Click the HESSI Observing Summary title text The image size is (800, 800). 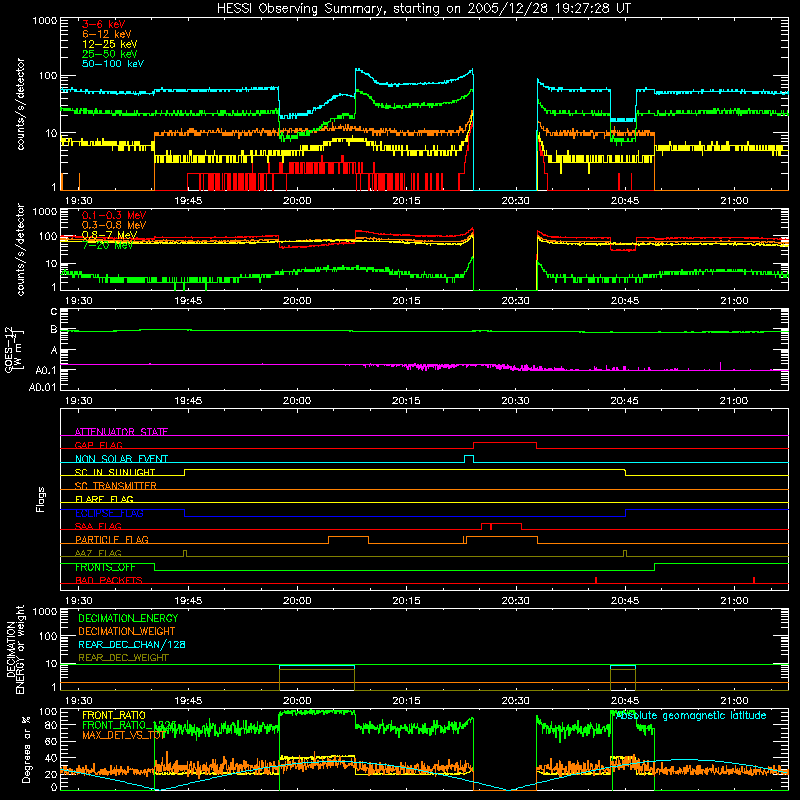coord(423,9)
